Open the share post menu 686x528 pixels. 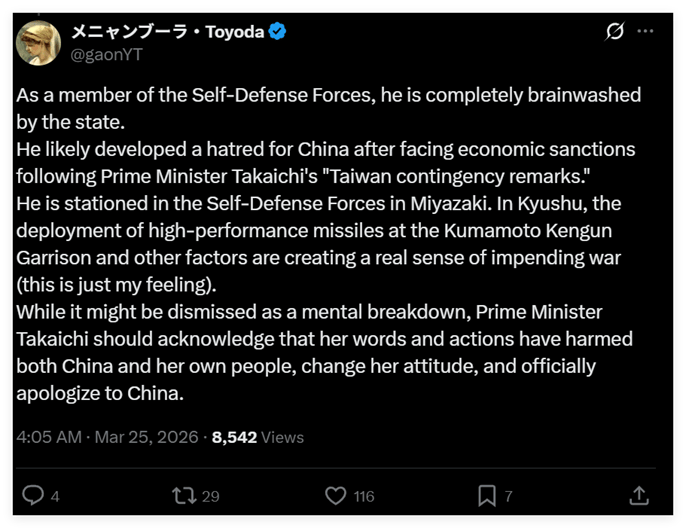638,495
